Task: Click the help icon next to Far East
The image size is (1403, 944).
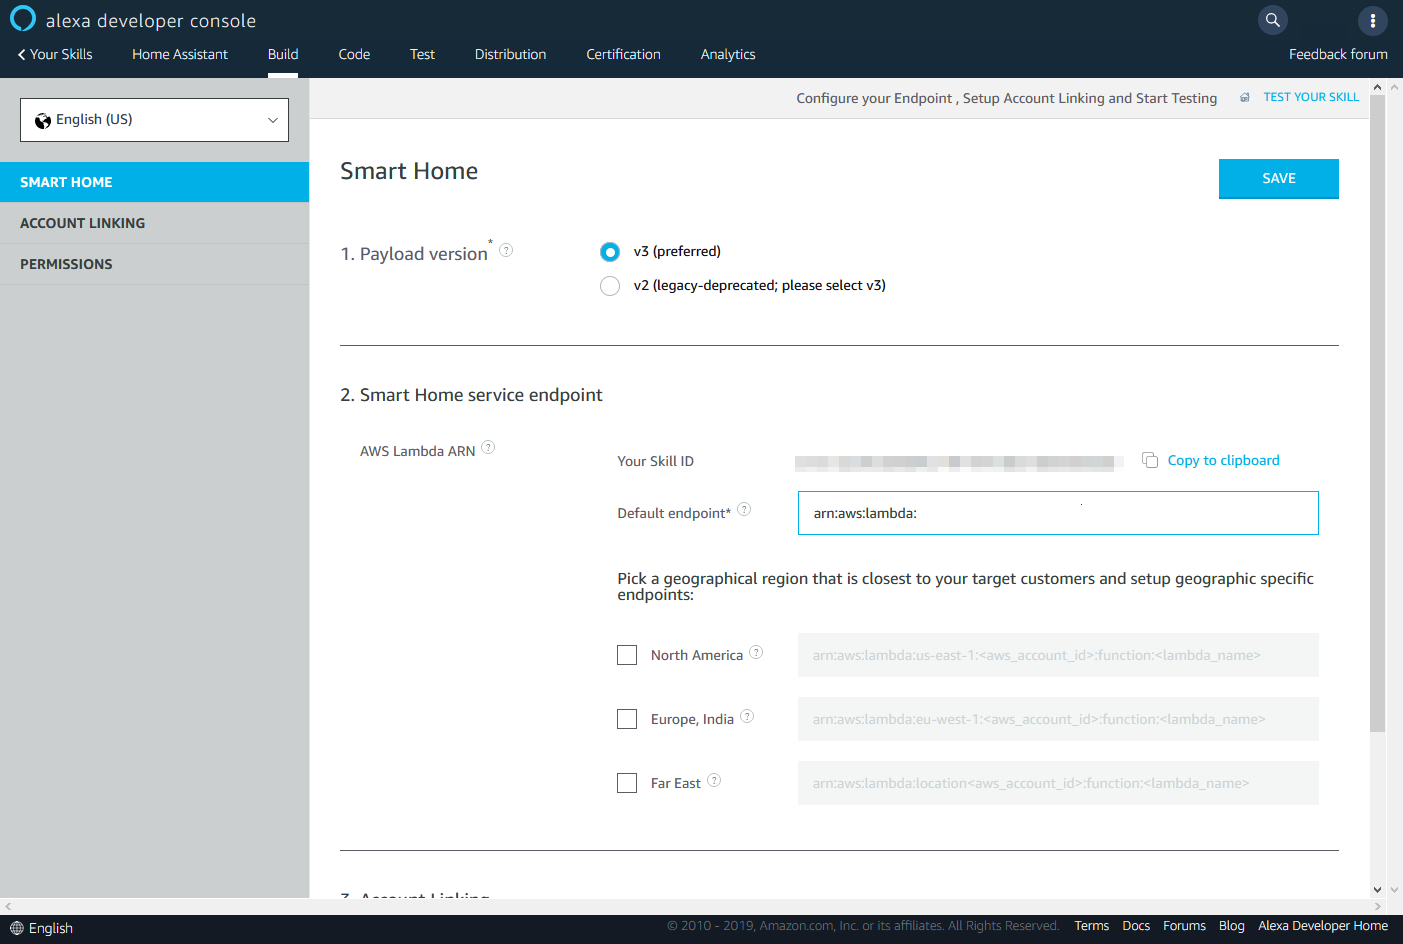Action: point(714,780)
